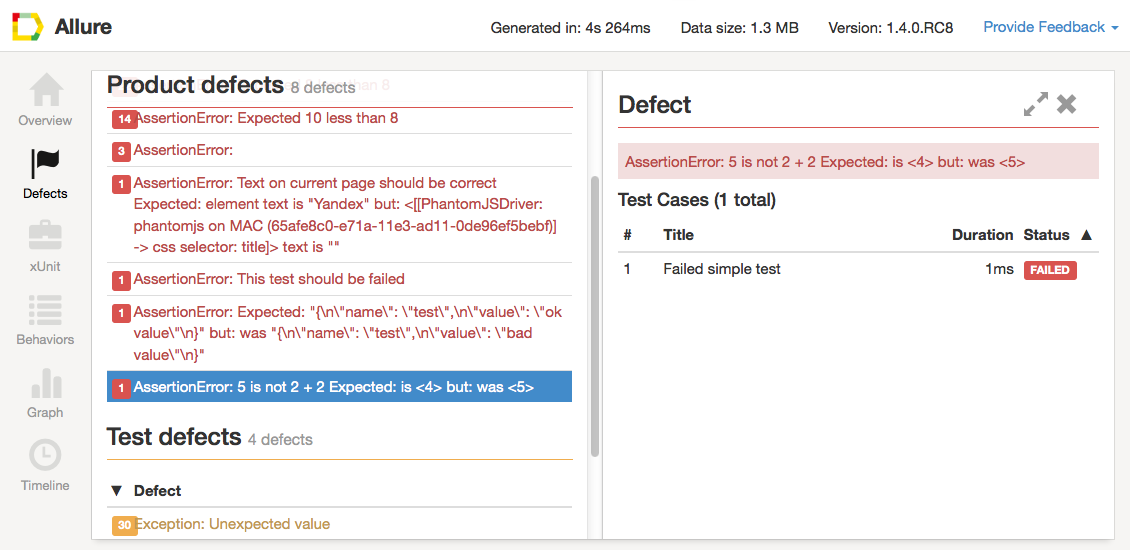
Task: Click the Allure title text
Action: pos(83,27)
